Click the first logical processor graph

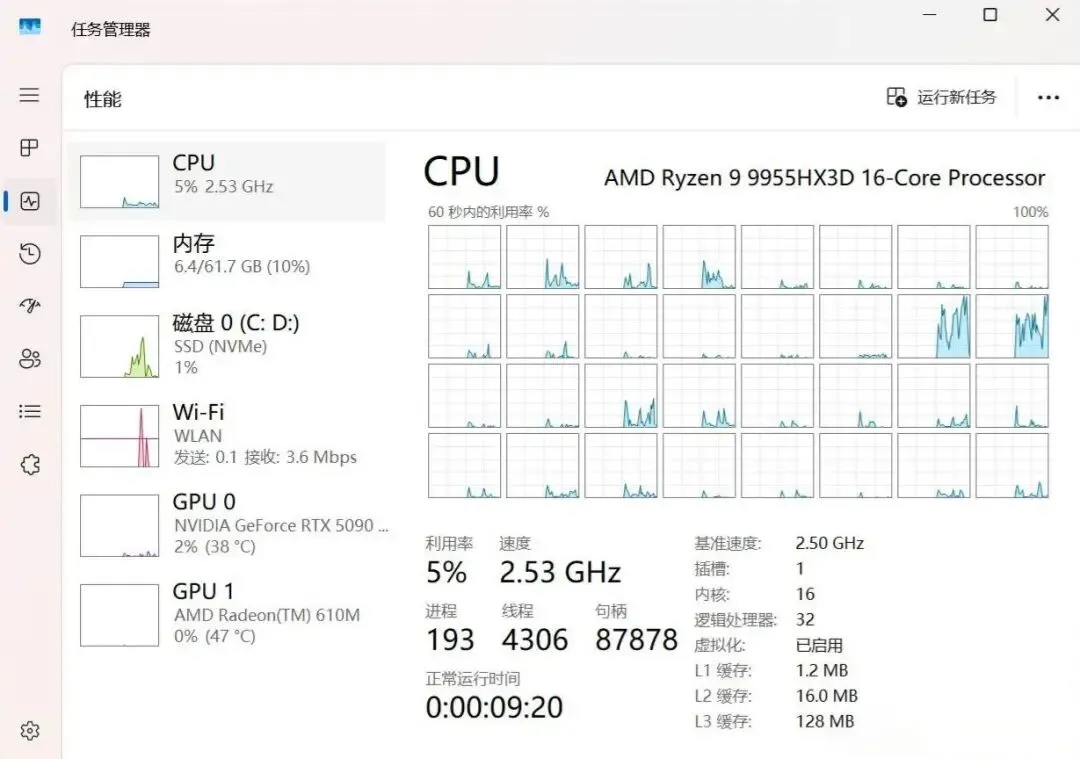(x=464, y=257)
